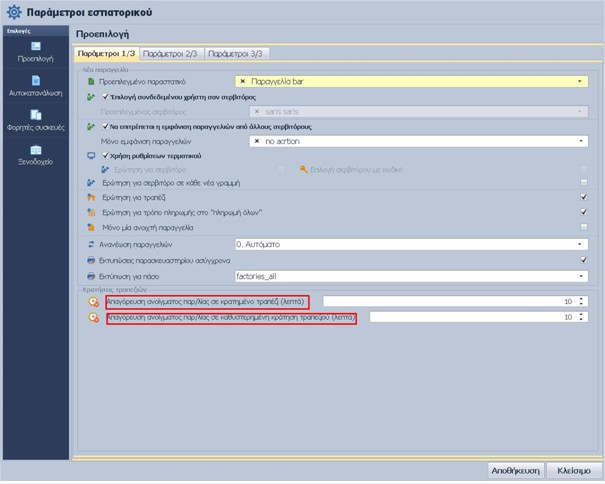Click clock icon for reserved table setting
Screen dimensions: 605x484
(93, 301)
